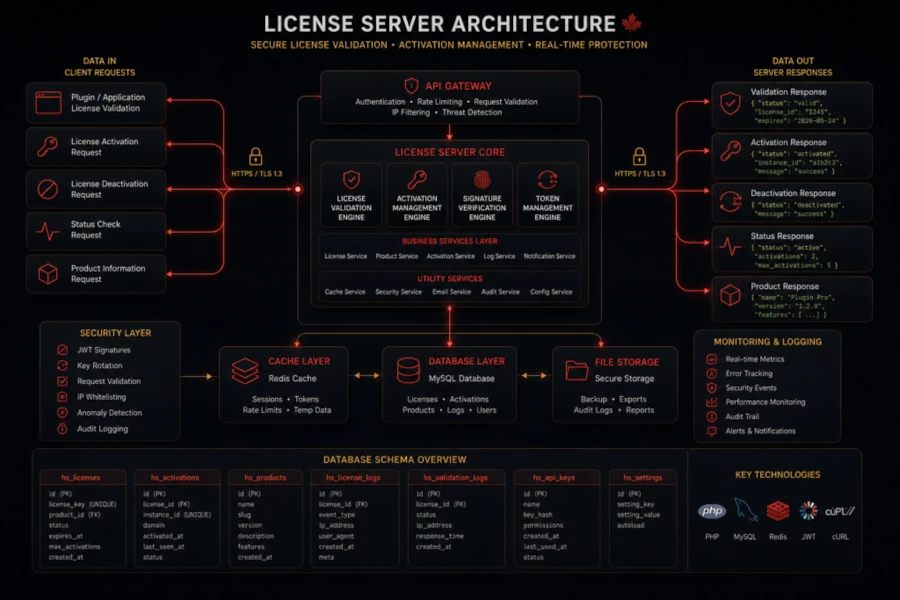Click the Real-time Metrics icon
The image size is (900, 600).
[x=712, y=359]
